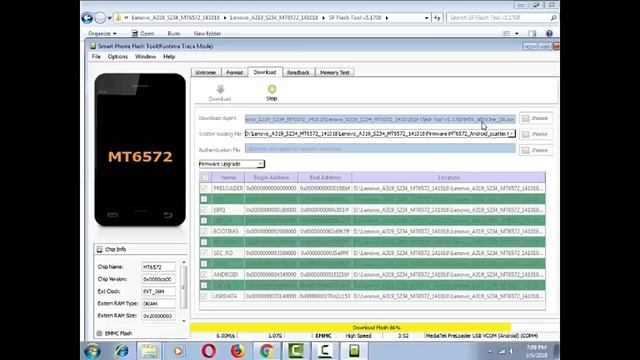Screen dimensions: 640x360
Task: Click the Open button in Explorer toolbar
Action: pyautogui.click(x=143, y=33)
